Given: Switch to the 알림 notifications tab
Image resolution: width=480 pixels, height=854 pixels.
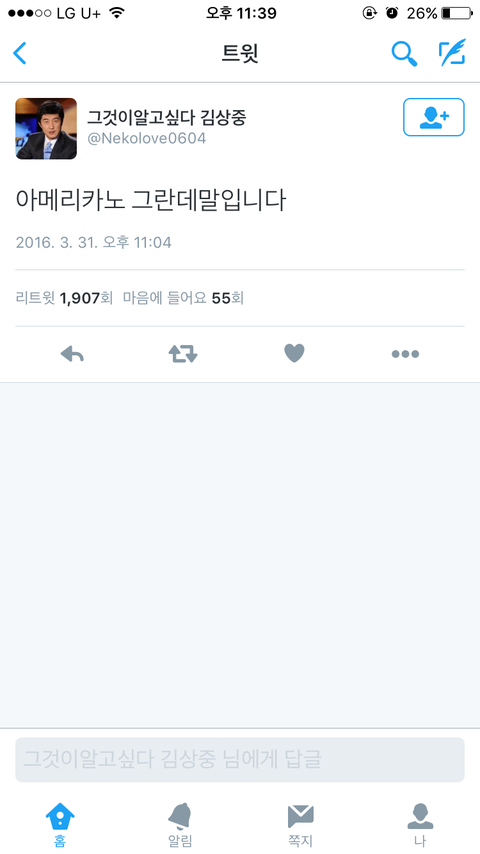Looking at the screenshot, I should point(180,825).
